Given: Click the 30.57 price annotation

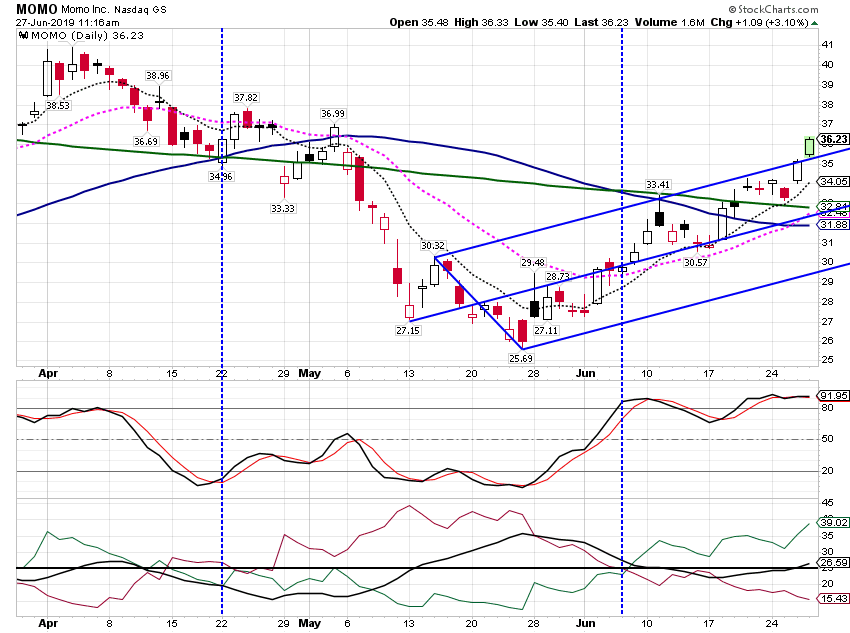Looking at the screenshot, I should pyautogui.click(x=696, y=263).
